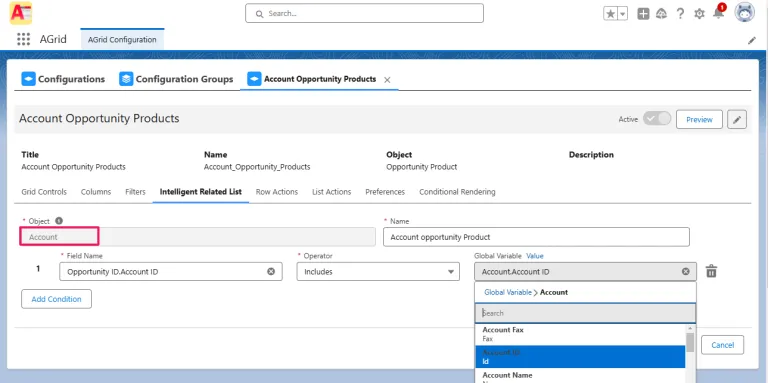Click the dropdown list scrollbar
This screenshot has height=383, width=768.
click(x=690, y=342)
